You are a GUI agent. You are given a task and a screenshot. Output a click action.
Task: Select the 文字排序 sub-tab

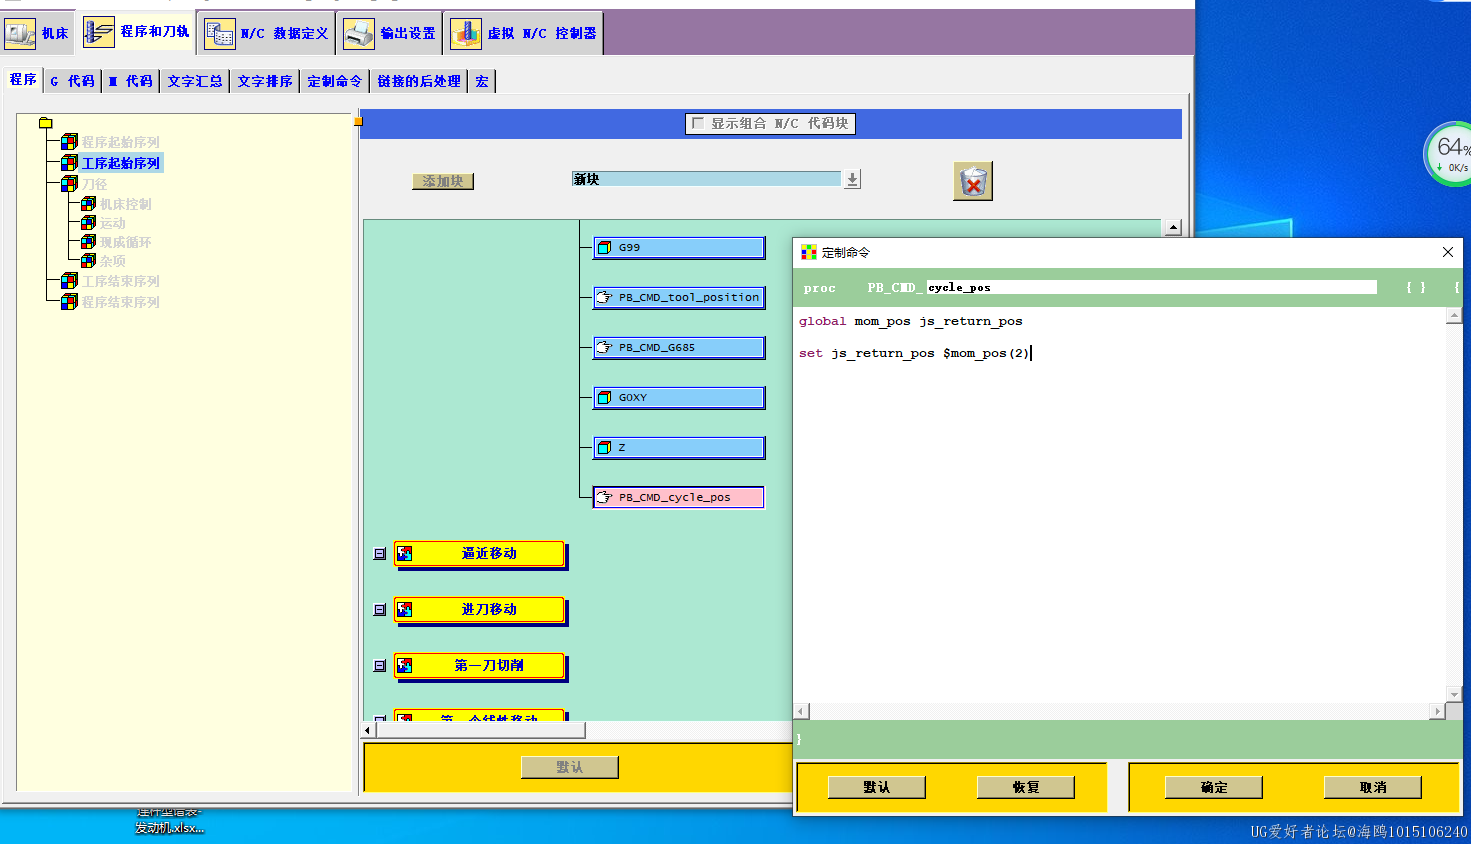pyautogui.click(x=265, y=81)
